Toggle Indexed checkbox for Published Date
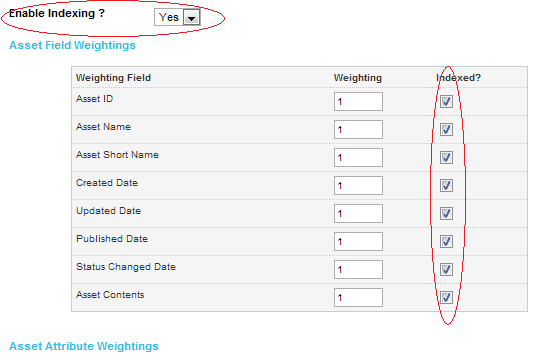The image size is (545, 362). pos(446,241)
